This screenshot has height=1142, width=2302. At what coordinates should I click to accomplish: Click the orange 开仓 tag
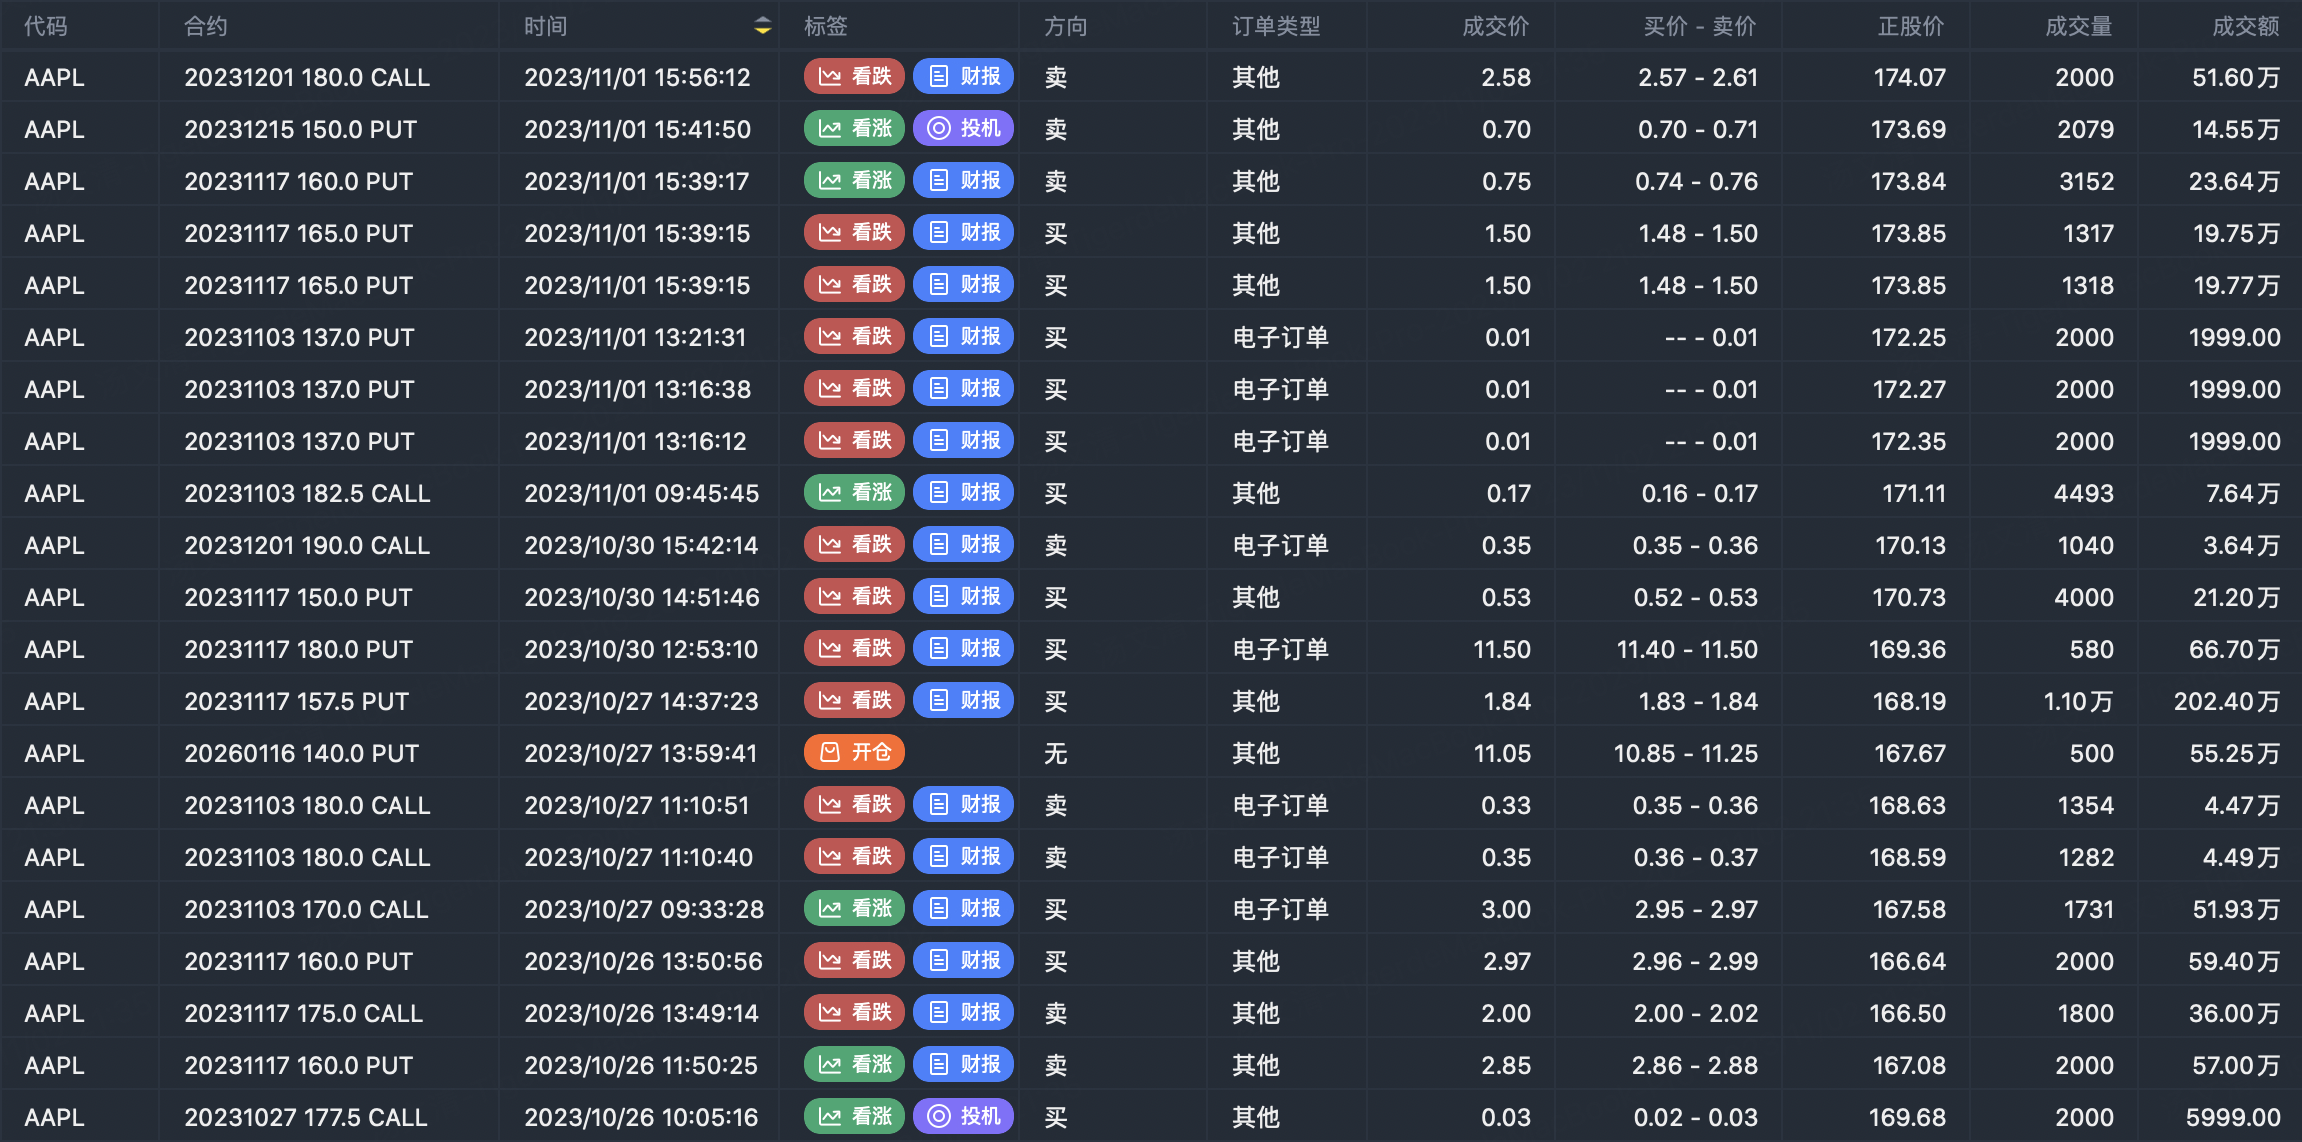pyautogui.click(x=854, y=752)
